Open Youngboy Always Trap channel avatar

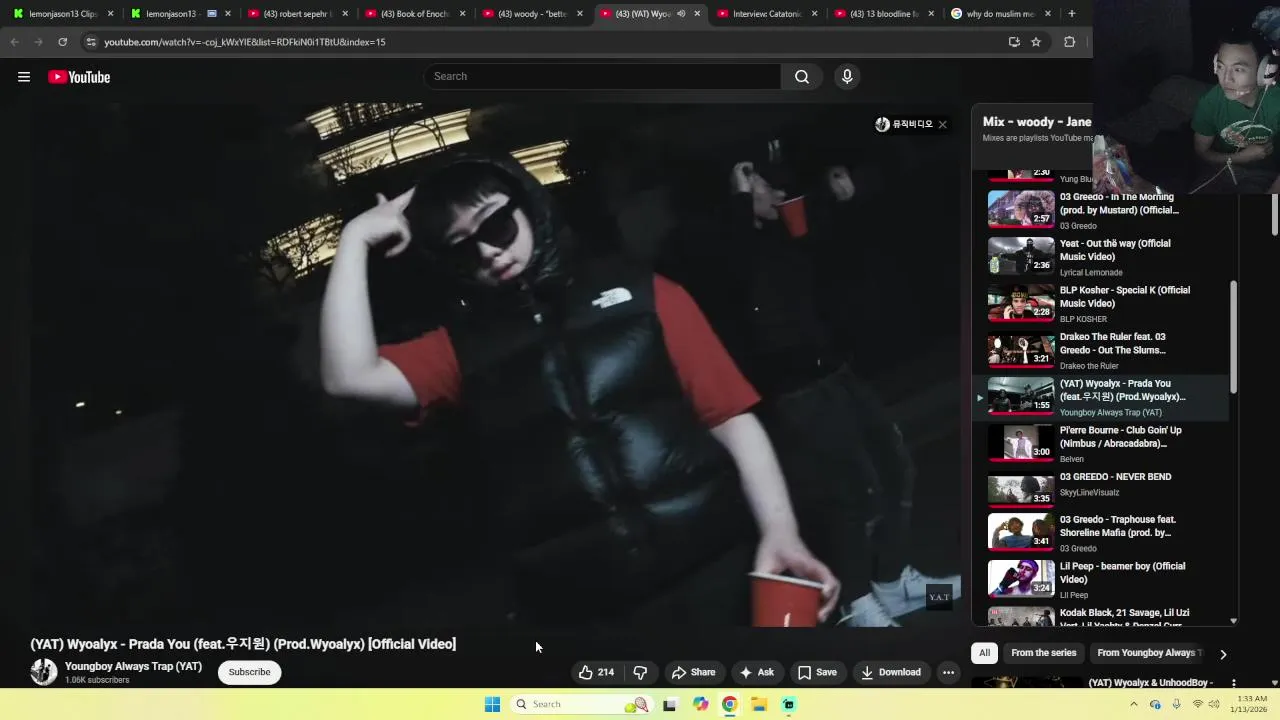click(x=44, y=672)
